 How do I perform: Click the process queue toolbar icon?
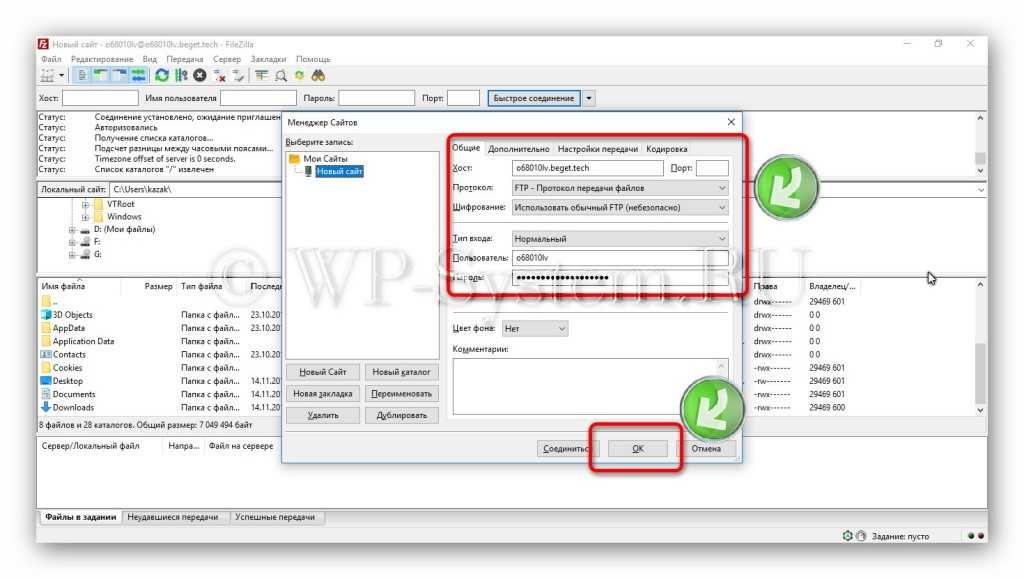(x=181, y=75)
